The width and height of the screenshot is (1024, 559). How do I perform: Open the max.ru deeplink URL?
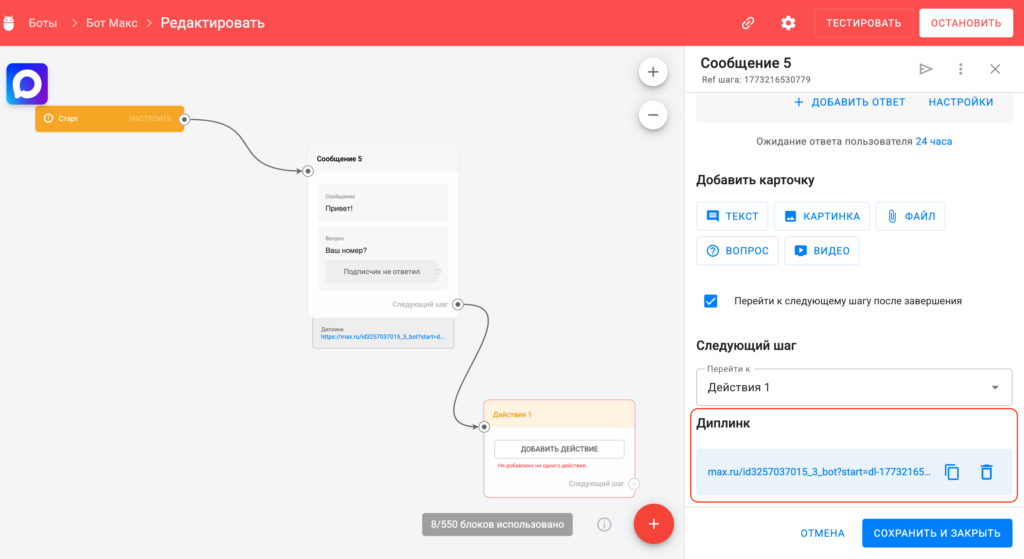pos(818,472)
